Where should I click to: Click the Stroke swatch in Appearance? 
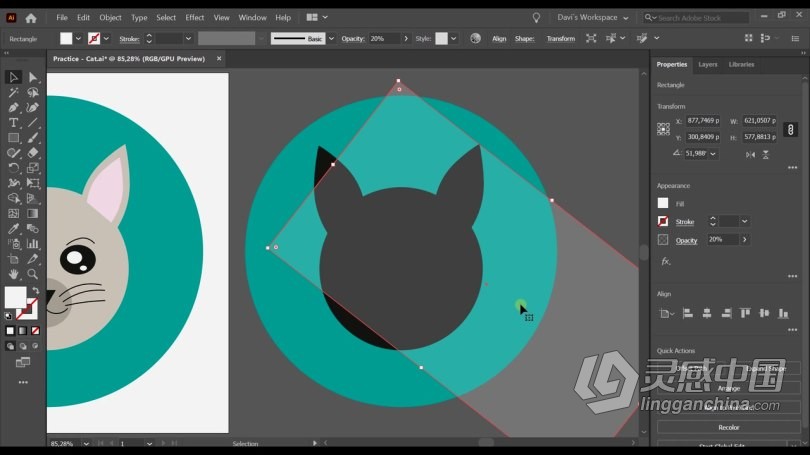[663, 222]
